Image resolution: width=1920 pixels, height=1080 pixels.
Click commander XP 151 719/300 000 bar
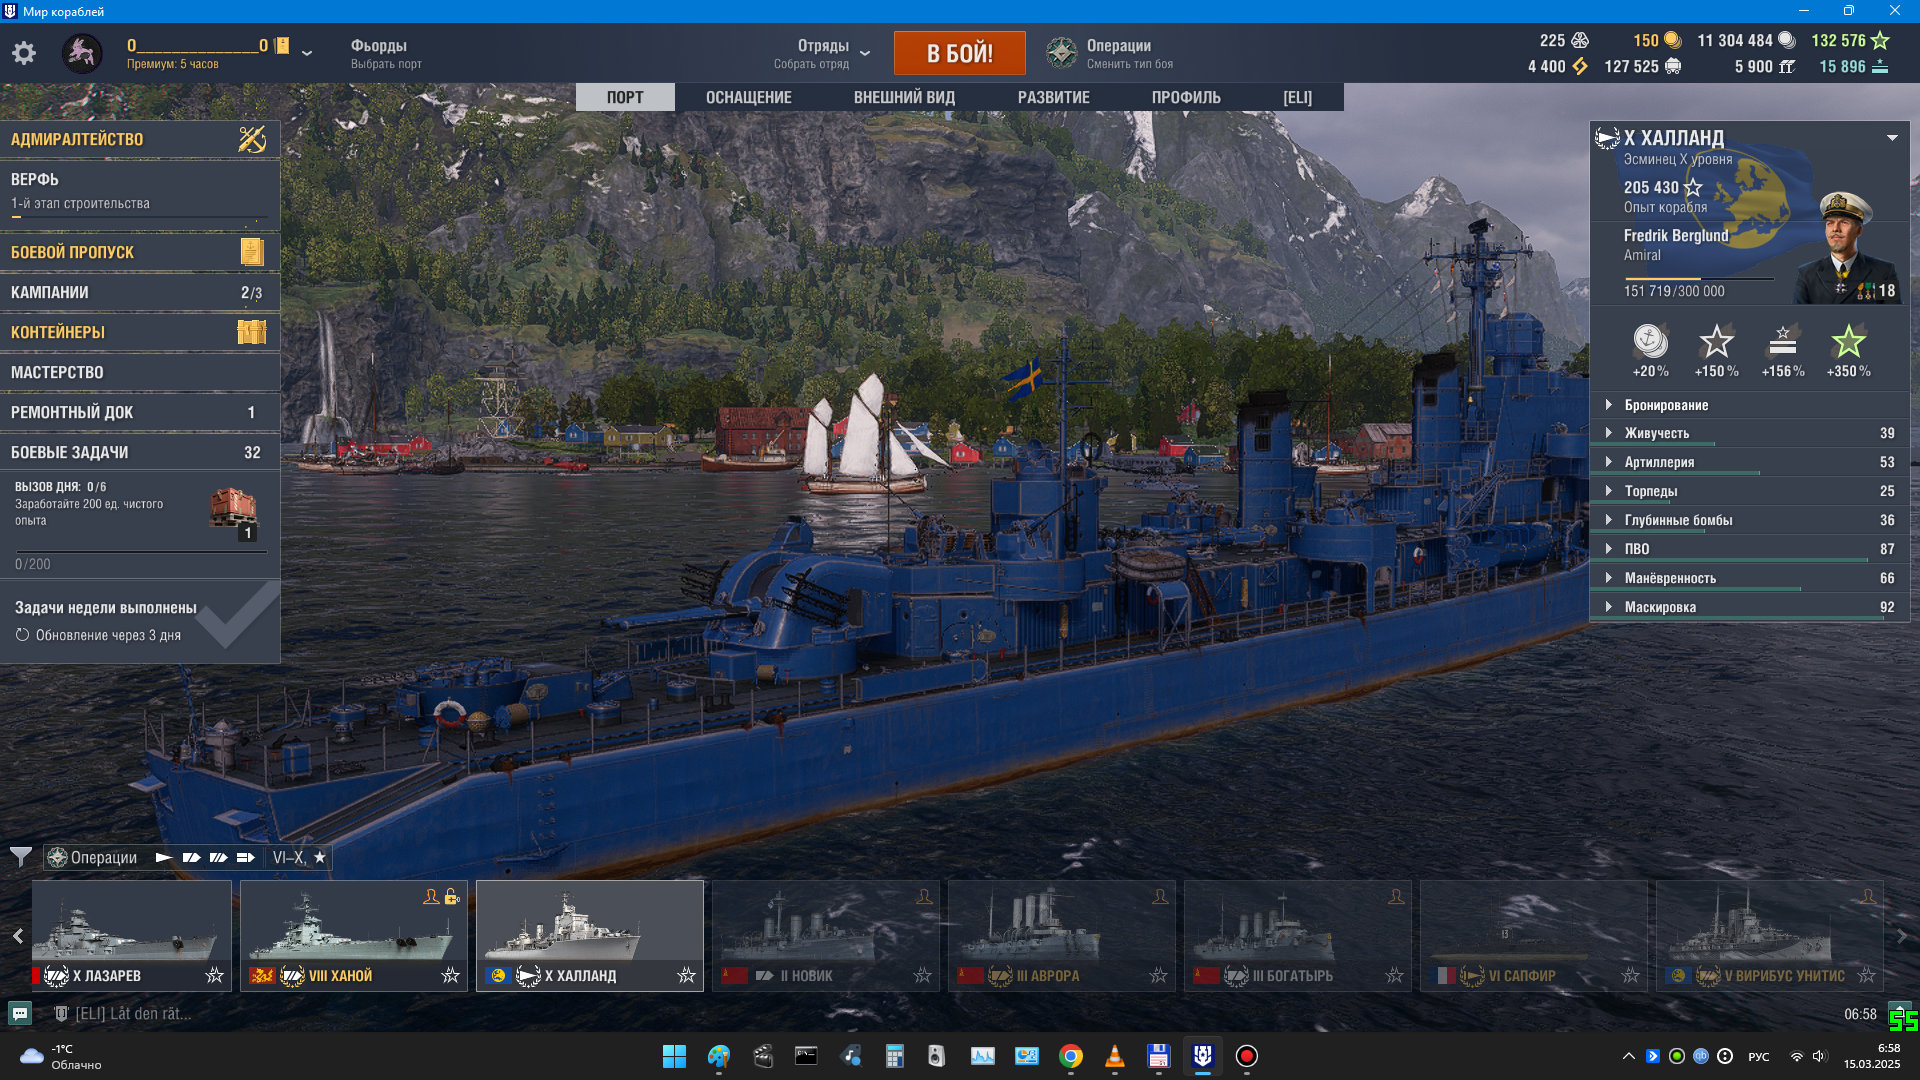click(x=1698, y=279)
